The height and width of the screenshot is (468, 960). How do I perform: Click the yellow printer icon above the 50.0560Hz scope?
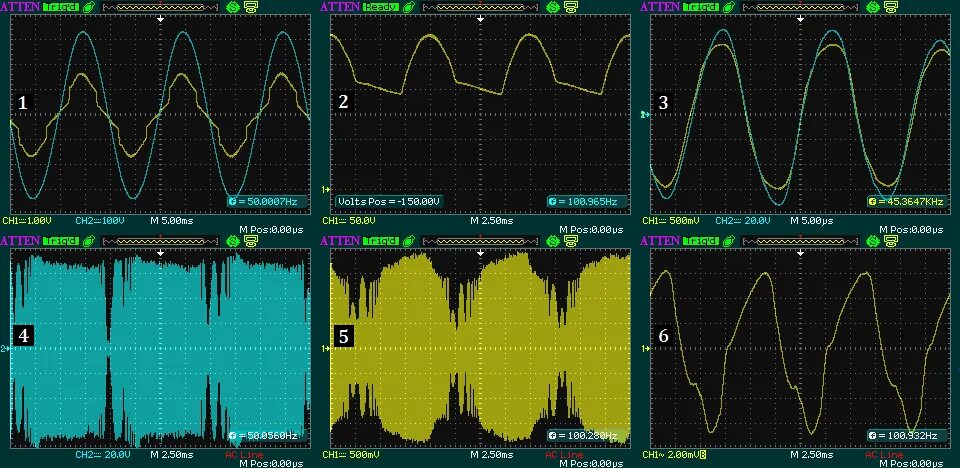pos(250,241)
